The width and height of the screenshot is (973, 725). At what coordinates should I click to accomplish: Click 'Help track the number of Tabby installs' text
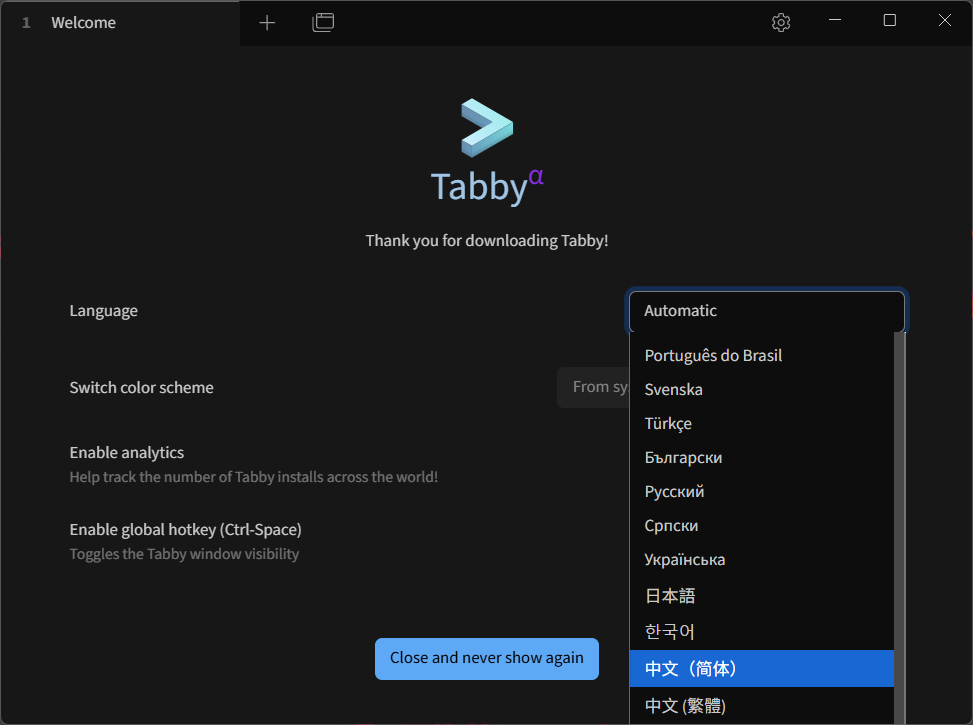(254, 477)
